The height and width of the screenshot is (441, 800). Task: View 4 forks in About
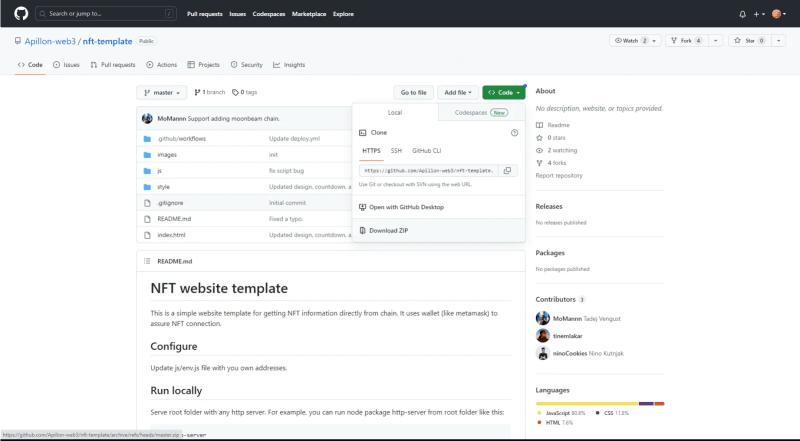[x=551, y=163]
